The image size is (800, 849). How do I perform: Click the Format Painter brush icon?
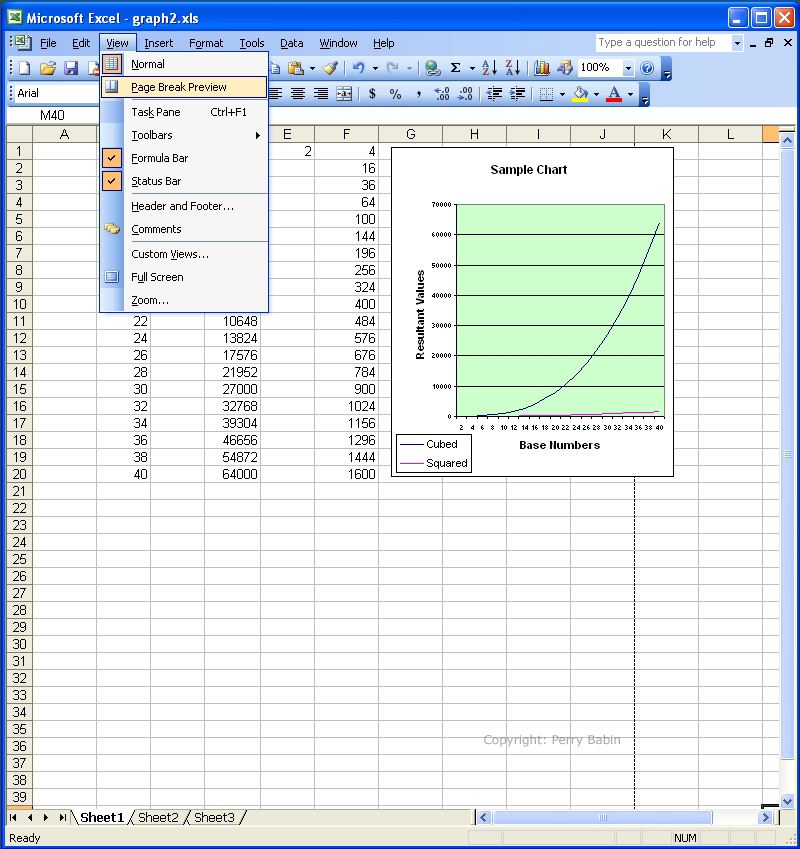[331, 68]
